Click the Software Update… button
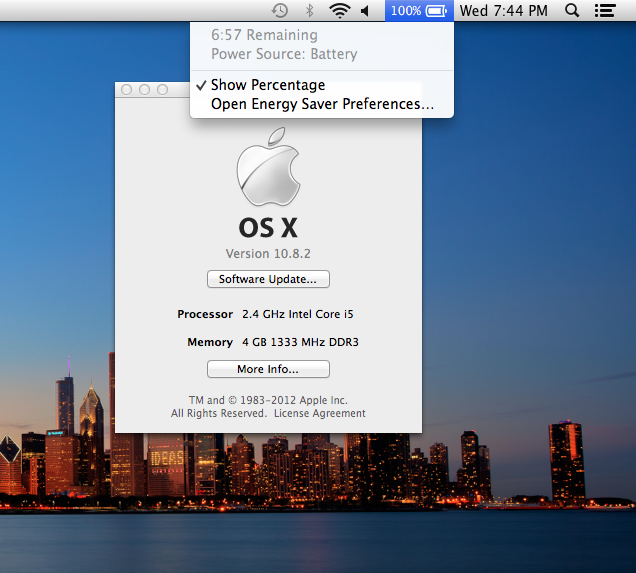The width and height of the screenshot is (636, 573). point(268,279)
